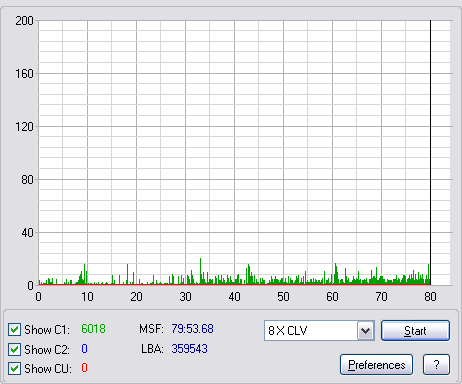
Task: Click the LBA value 359543
Action: tap(189, 349)
